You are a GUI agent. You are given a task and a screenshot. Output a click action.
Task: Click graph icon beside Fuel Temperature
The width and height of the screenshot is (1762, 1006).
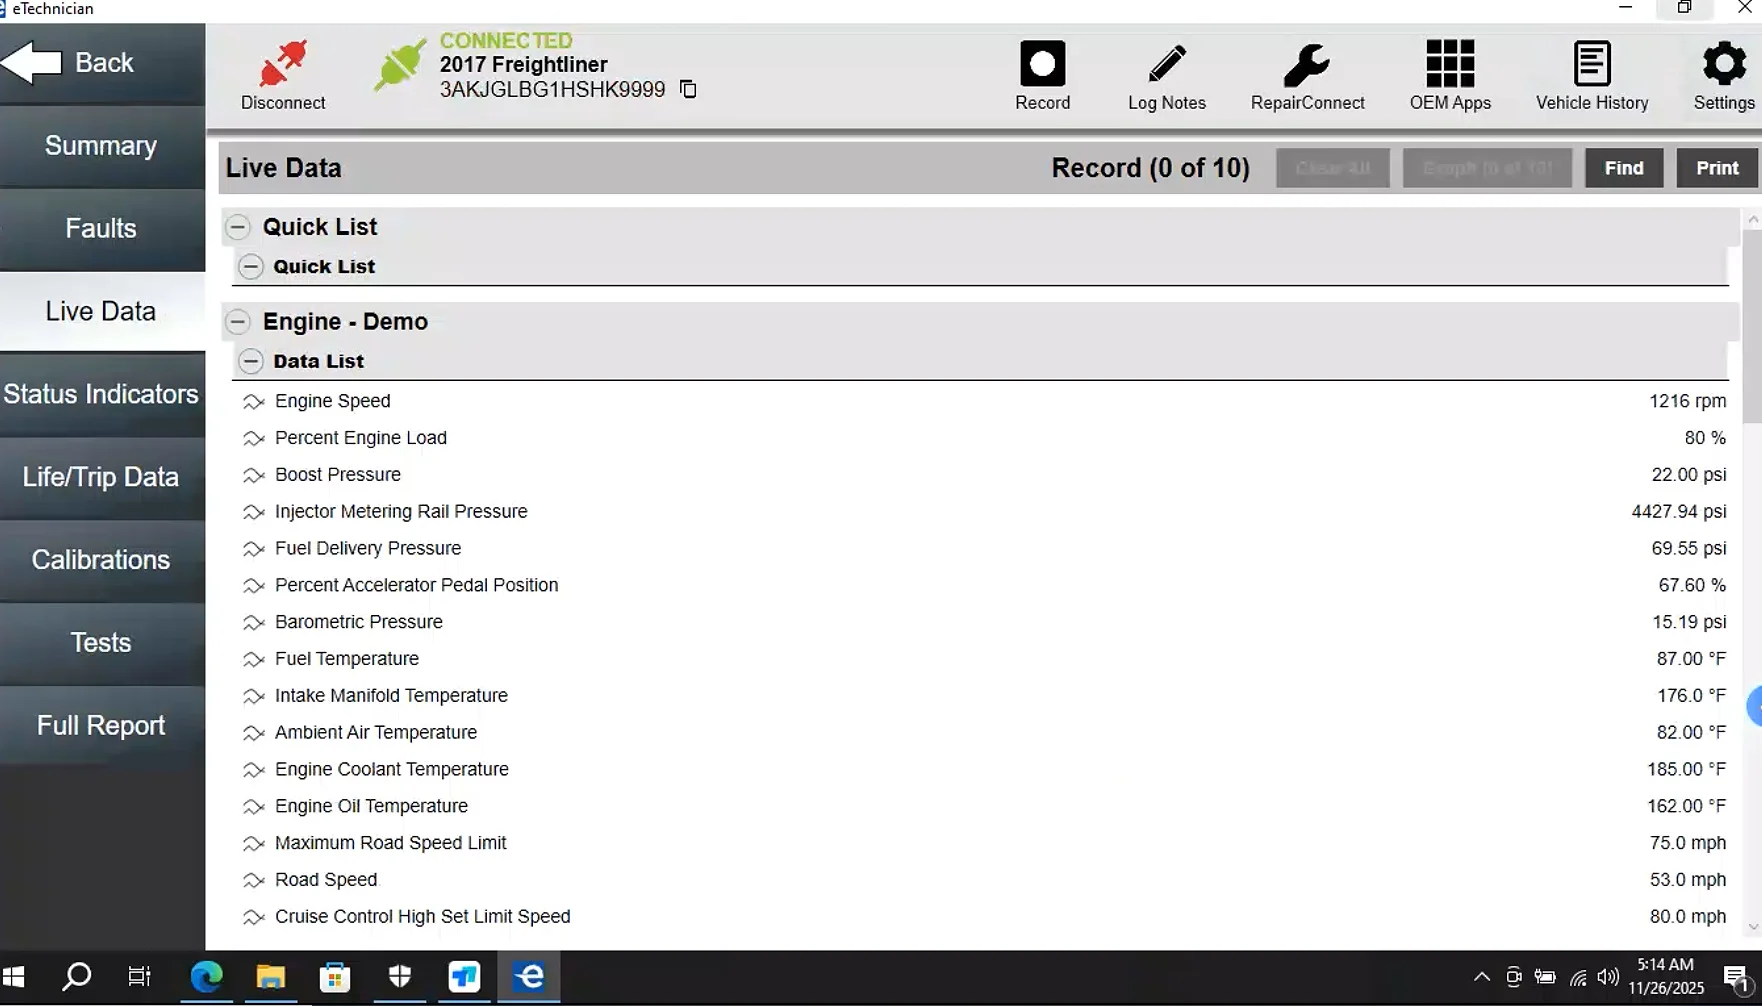pyautogui.click(x=253, y=660)
